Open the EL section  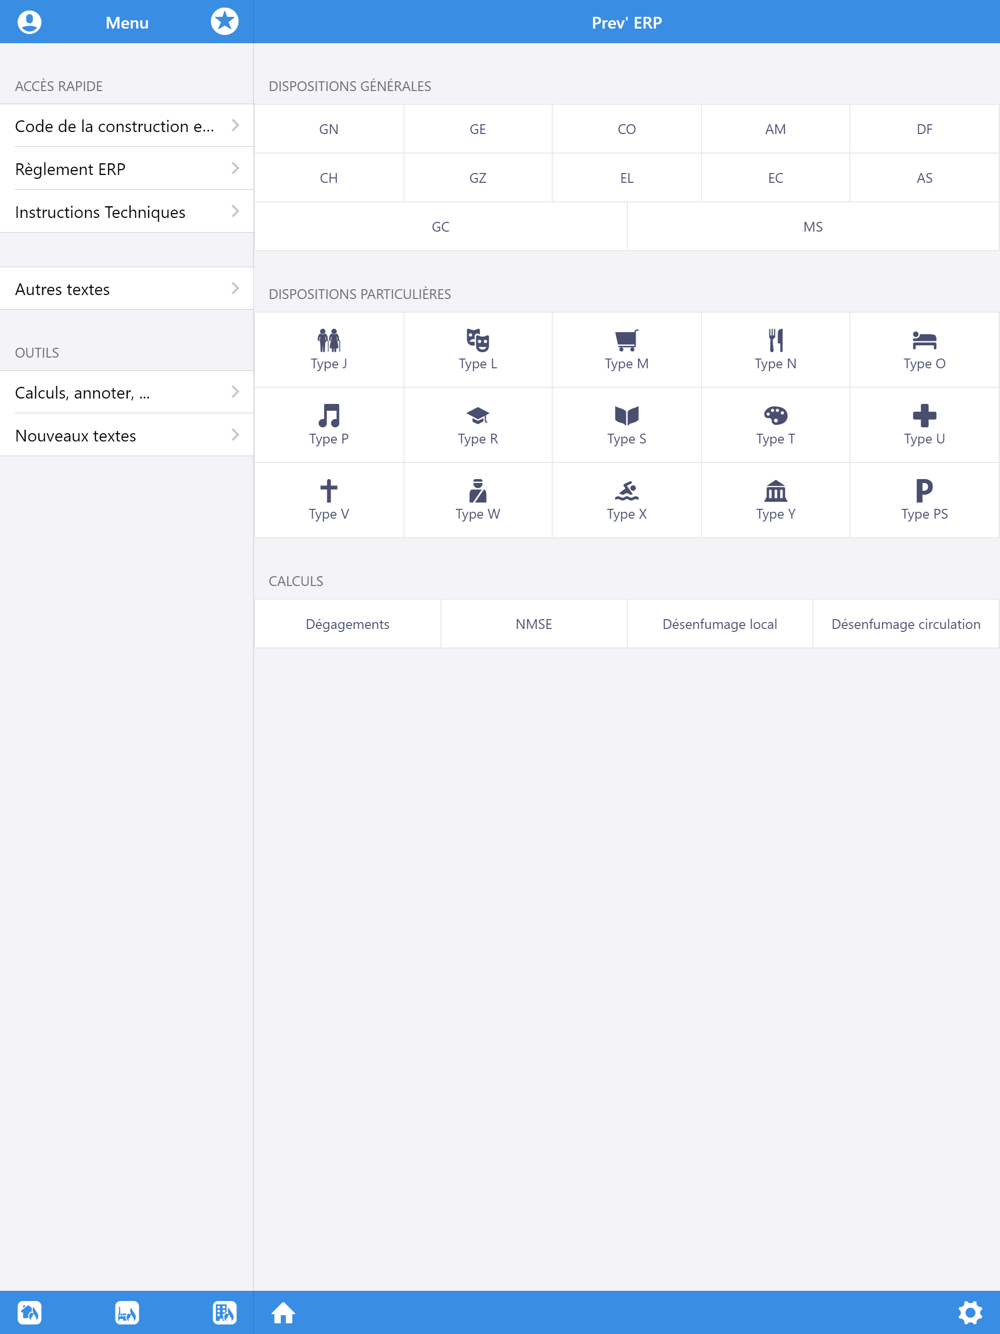coord(627,178)
